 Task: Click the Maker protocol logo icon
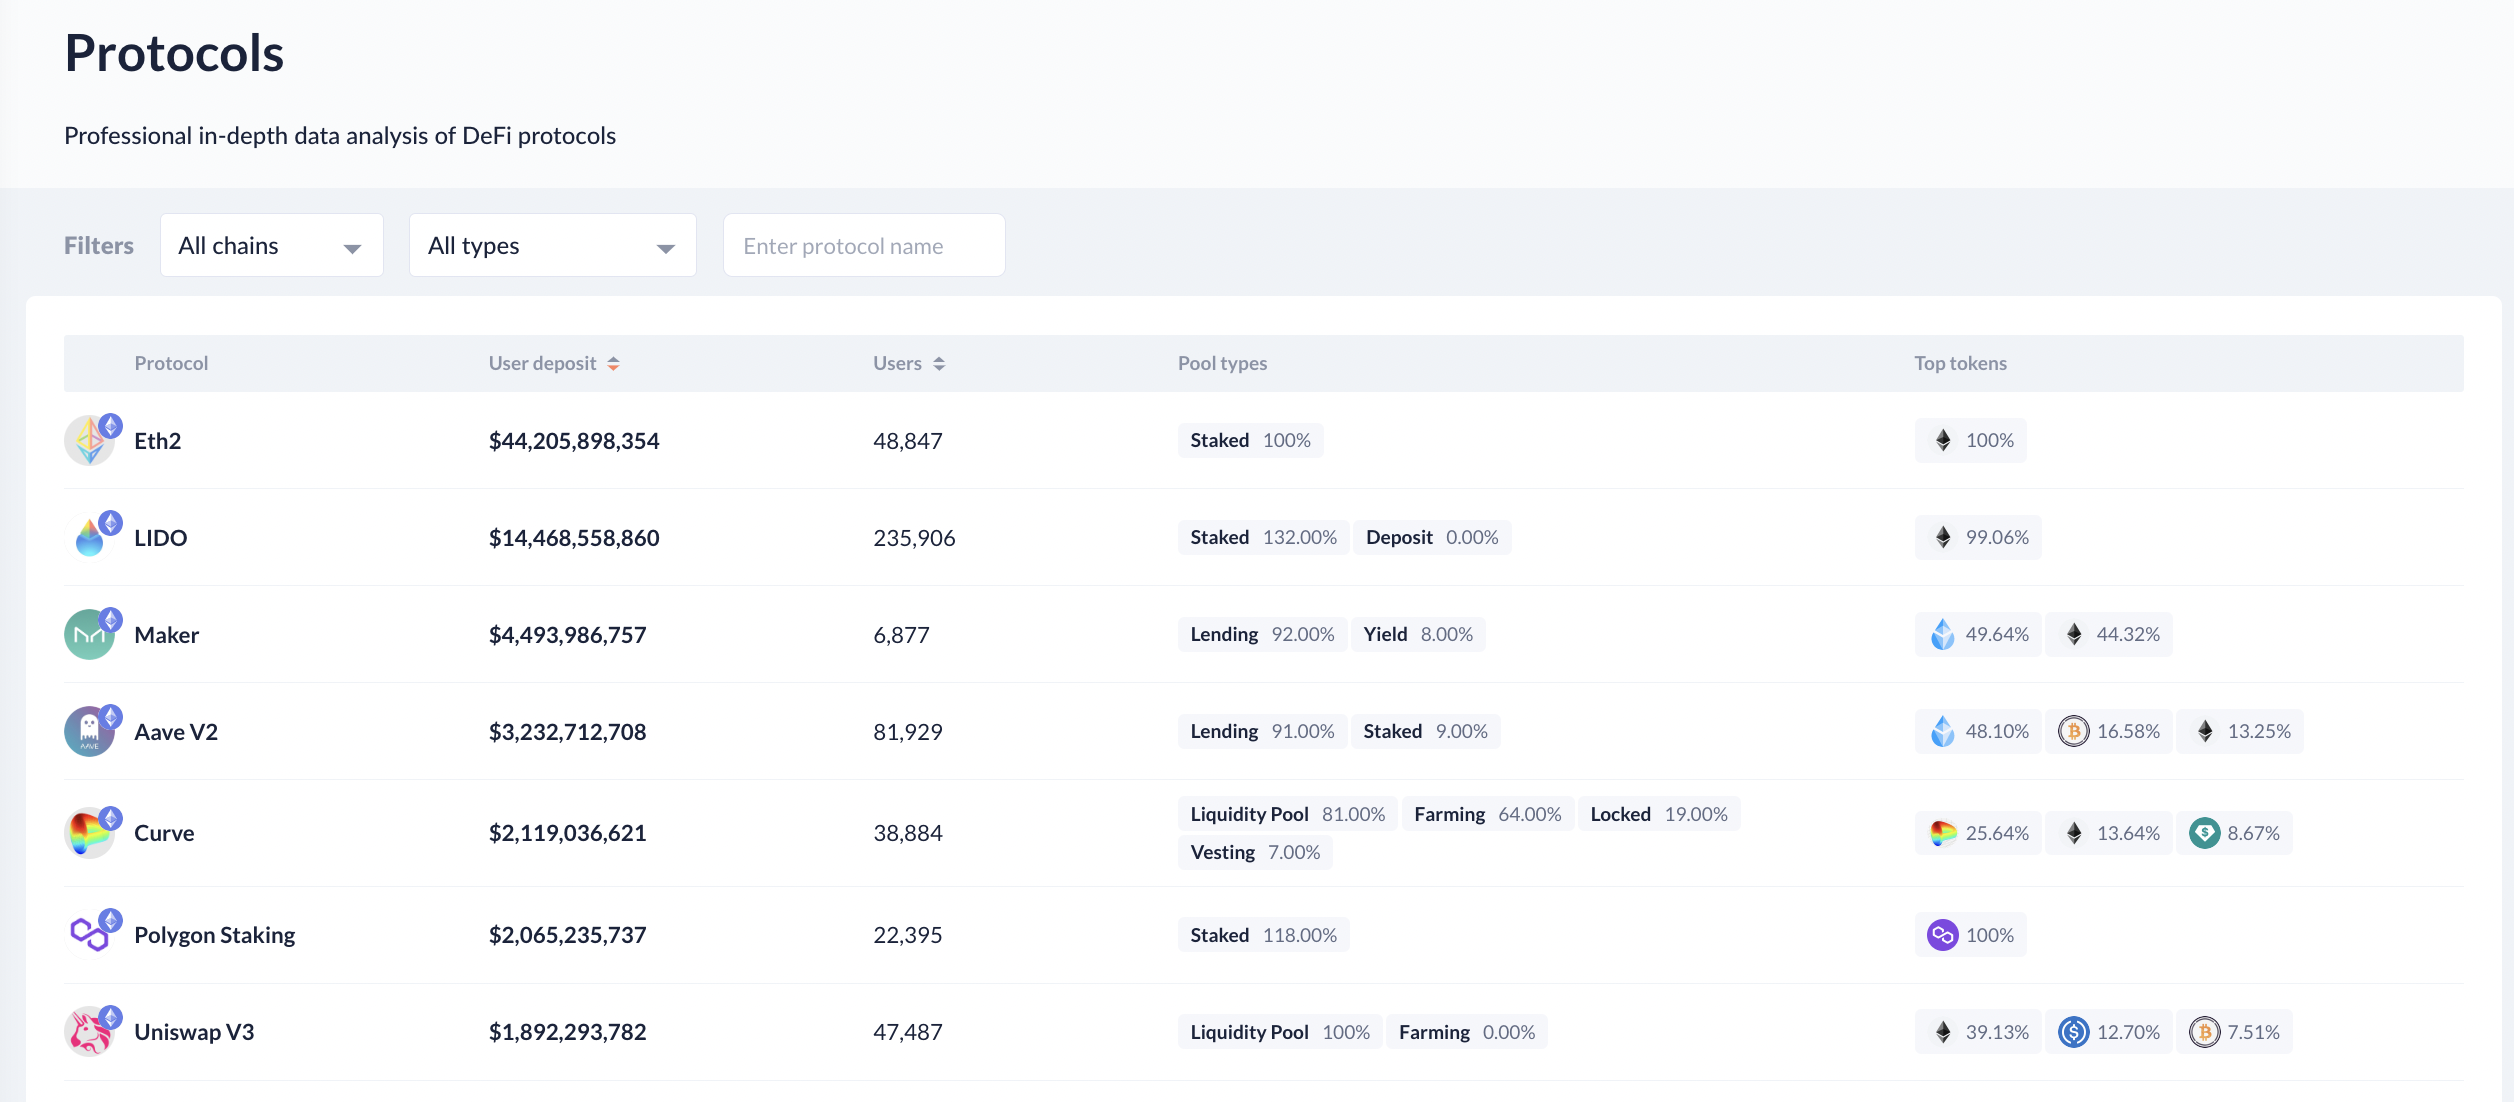pyautogui.click(x=90, y=634)
